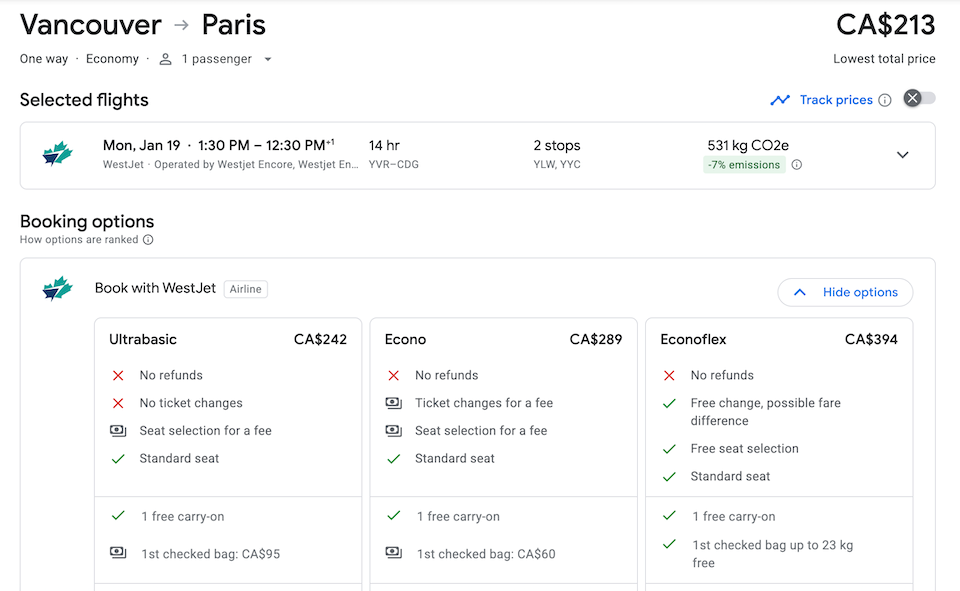Click the WestJet logo in selected flight
The width and height of the screenshot is (960, 591).
pos(58,155)
